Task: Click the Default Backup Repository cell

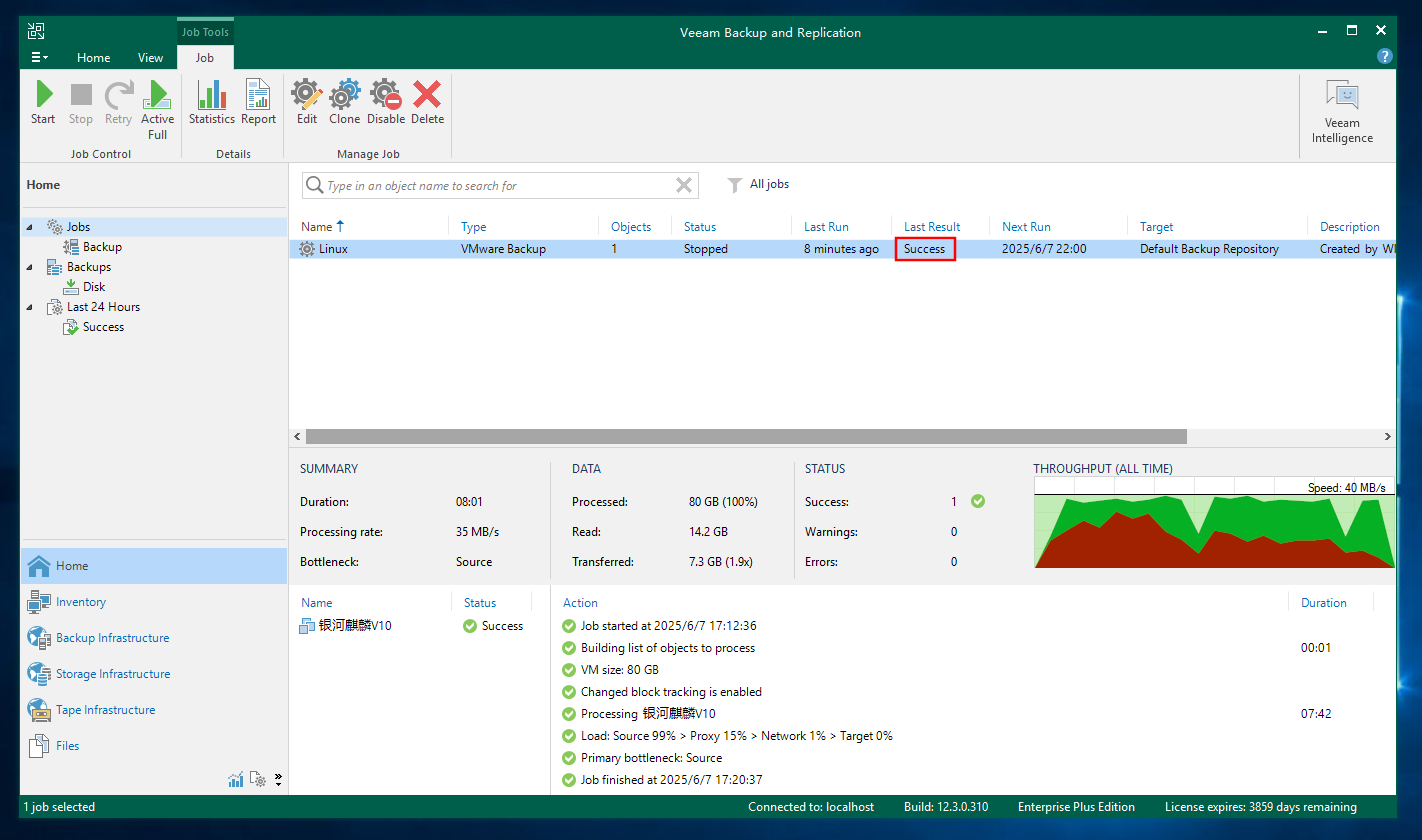Action: 1209,249
